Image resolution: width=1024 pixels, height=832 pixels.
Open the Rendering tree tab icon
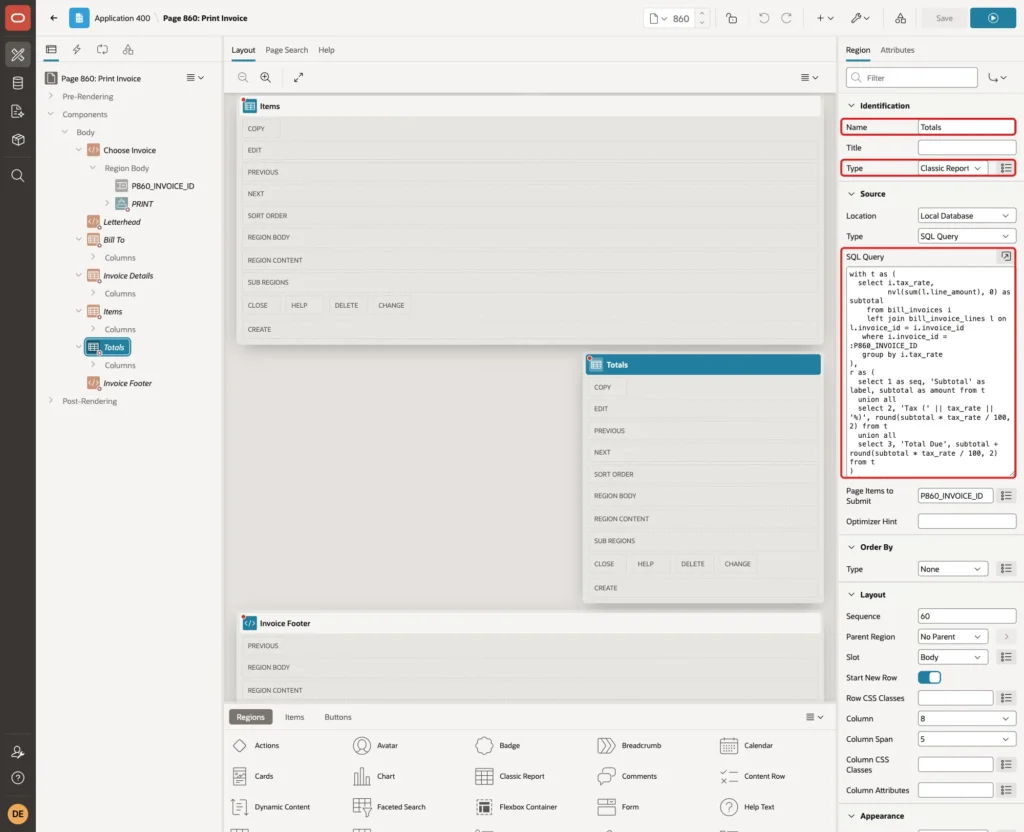coord(51,50)
